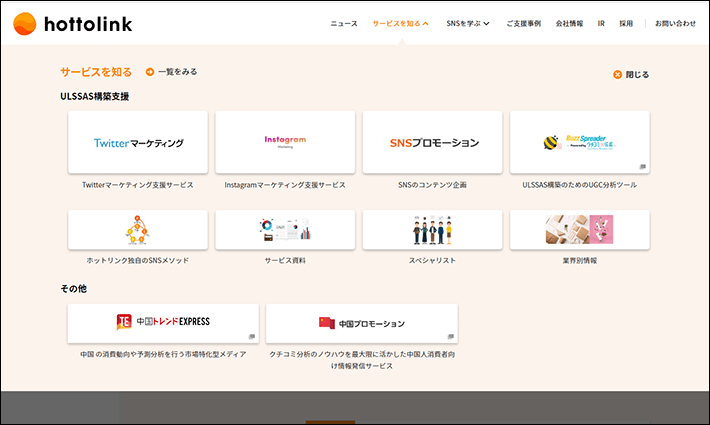This screenshot has height=425, width=710.
Task: Click the ULSSAS構築支援 section heading
Action: click(x=95, y=96)
